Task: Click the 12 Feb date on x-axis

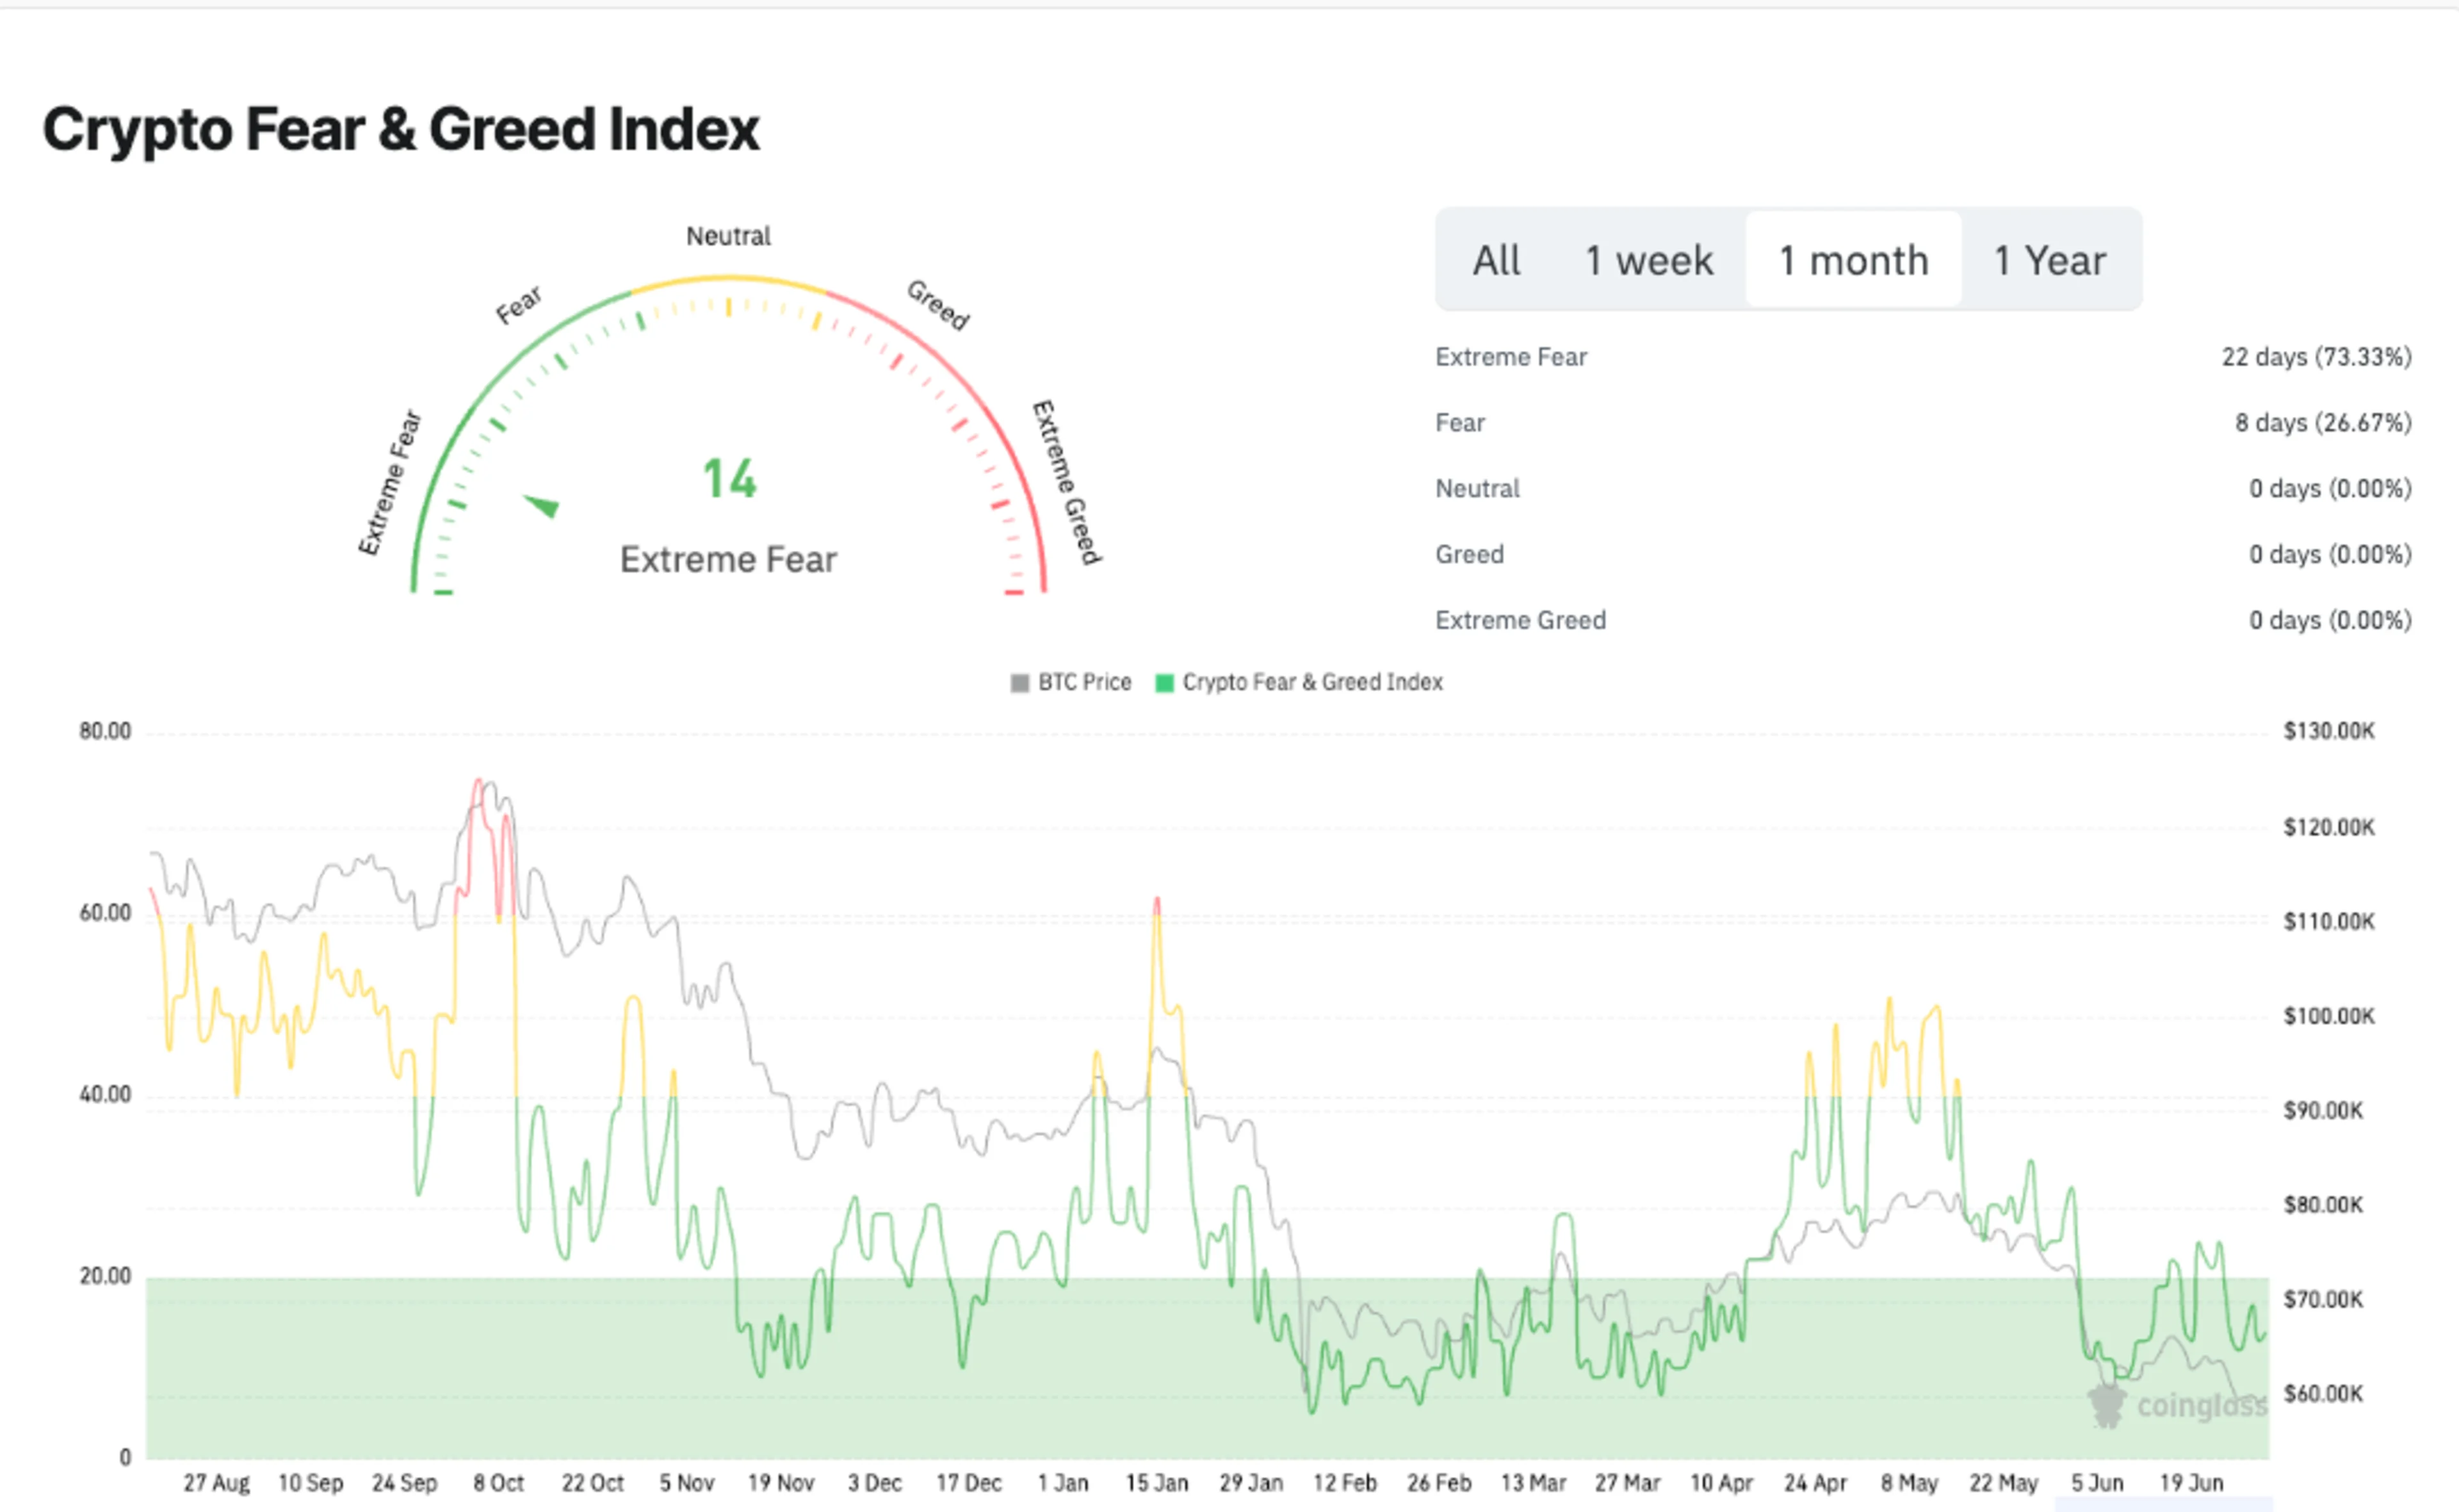Action: (x=1345, y=1483)
